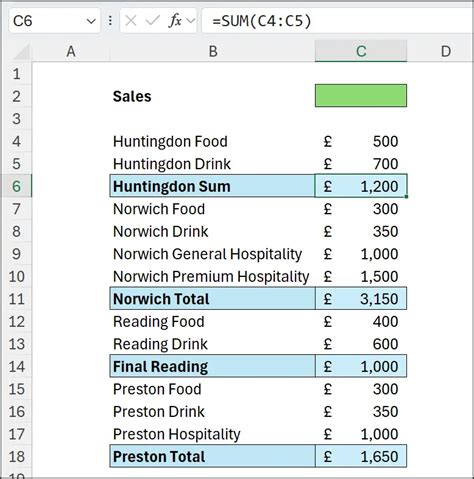Image resolution: width=474 pixels, height=479 pixels.
Task: Expand the dropdown next to fx
Action: (x=191, y=21)
